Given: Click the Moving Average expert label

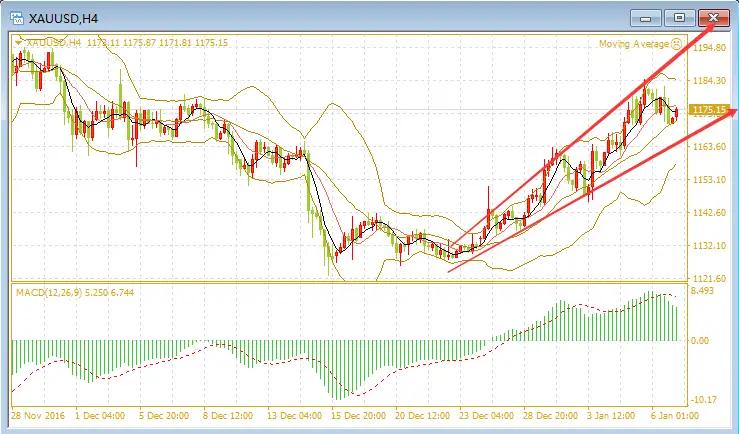Looking at the screenshot, I should coord(633,44).
